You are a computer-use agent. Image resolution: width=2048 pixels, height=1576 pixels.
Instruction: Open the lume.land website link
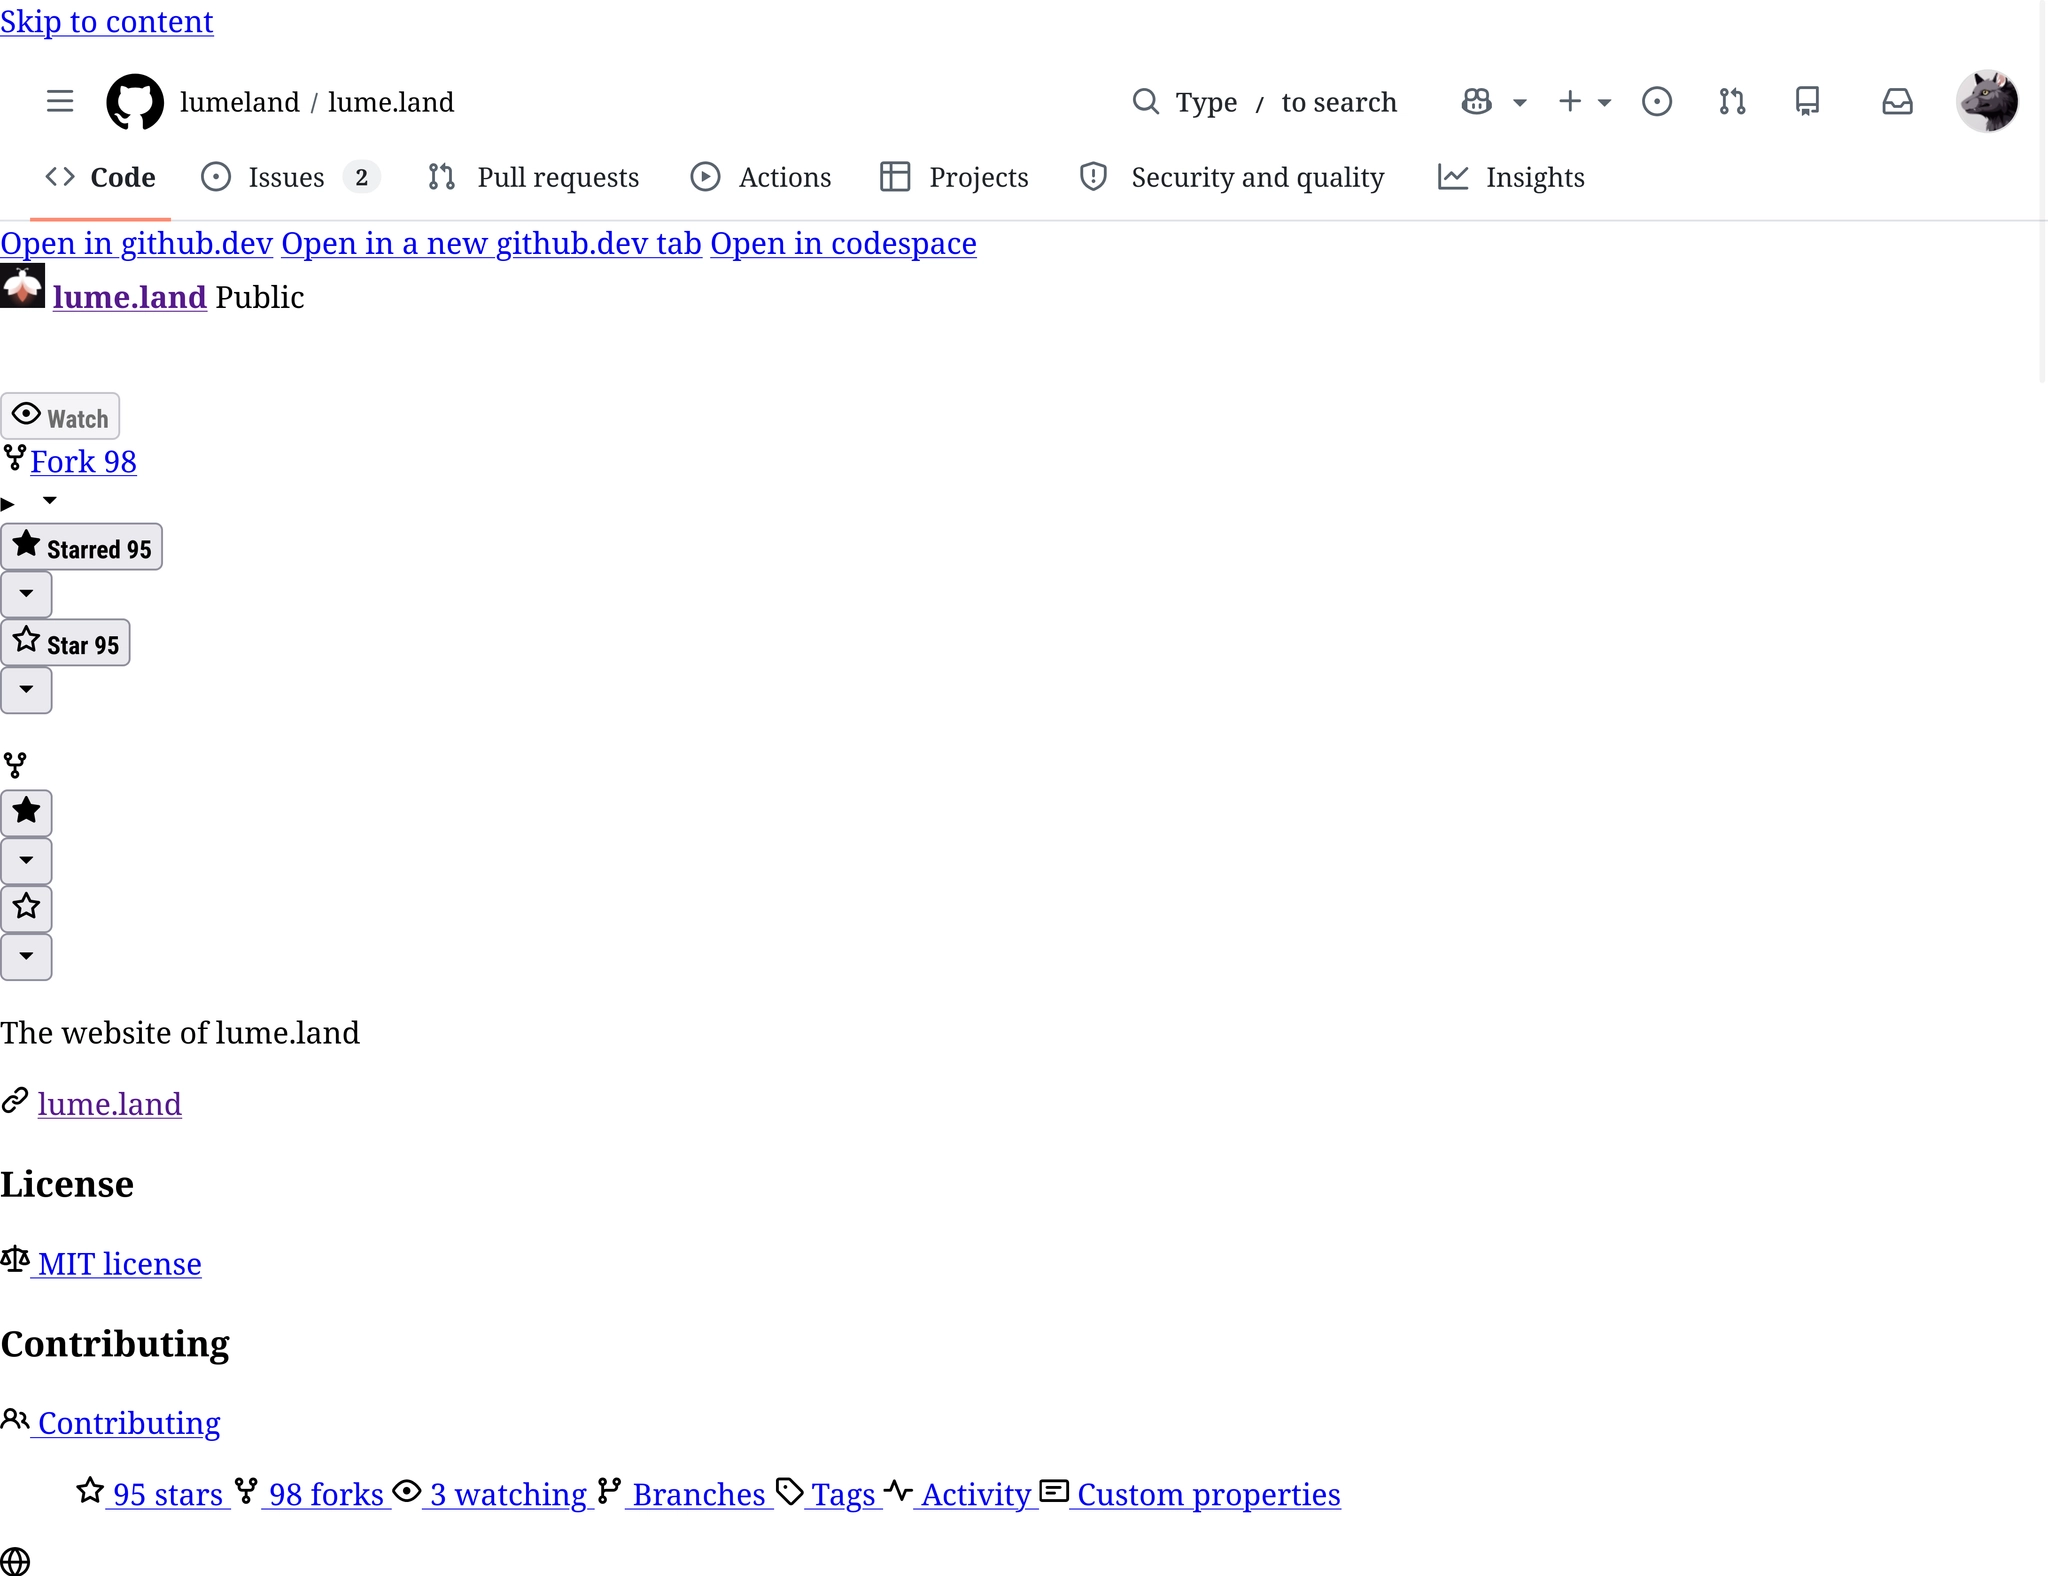click(110, 1104)
